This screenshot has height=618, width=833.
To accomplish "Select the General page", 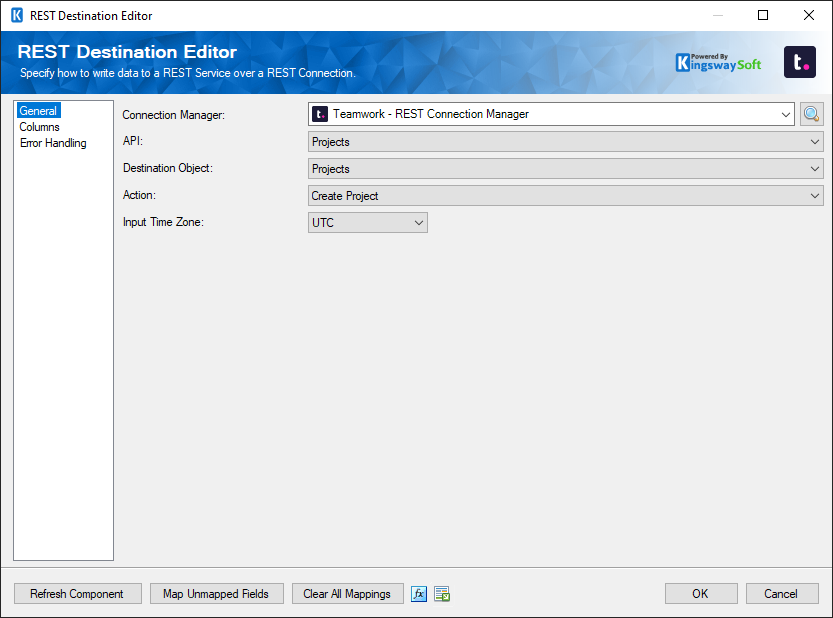I will pyautogui.click(x=38, y=111).
